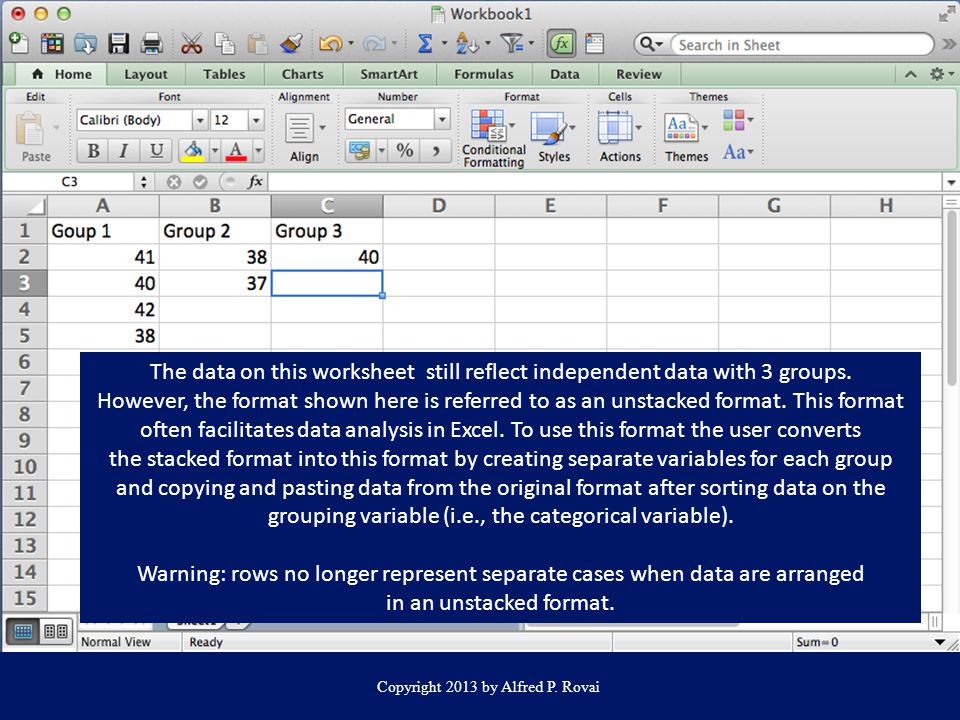Click the Filter funnel icon
Screen dimensions: 960x720
511,44
